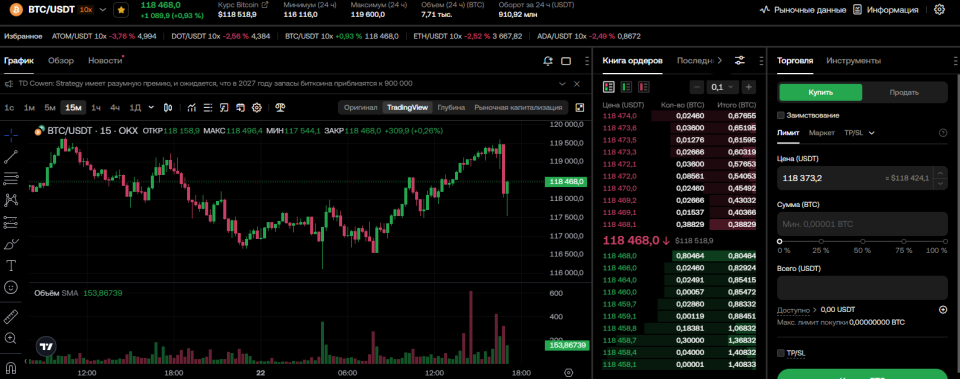Open the order book panel three-dot menu
Image resolution: width=960 pixels, height=379 pixels.
761,61
